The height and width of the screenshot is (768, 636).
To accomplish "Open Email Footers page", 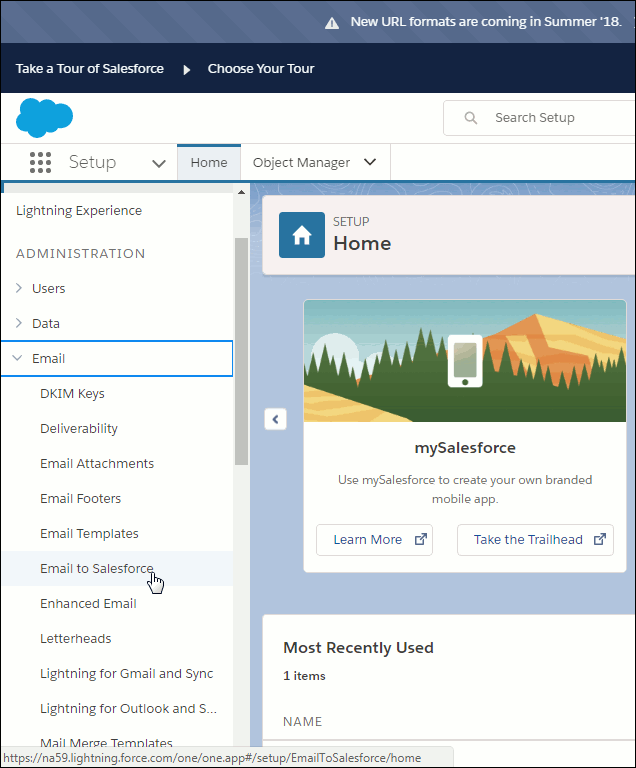I will coord(80,498).
